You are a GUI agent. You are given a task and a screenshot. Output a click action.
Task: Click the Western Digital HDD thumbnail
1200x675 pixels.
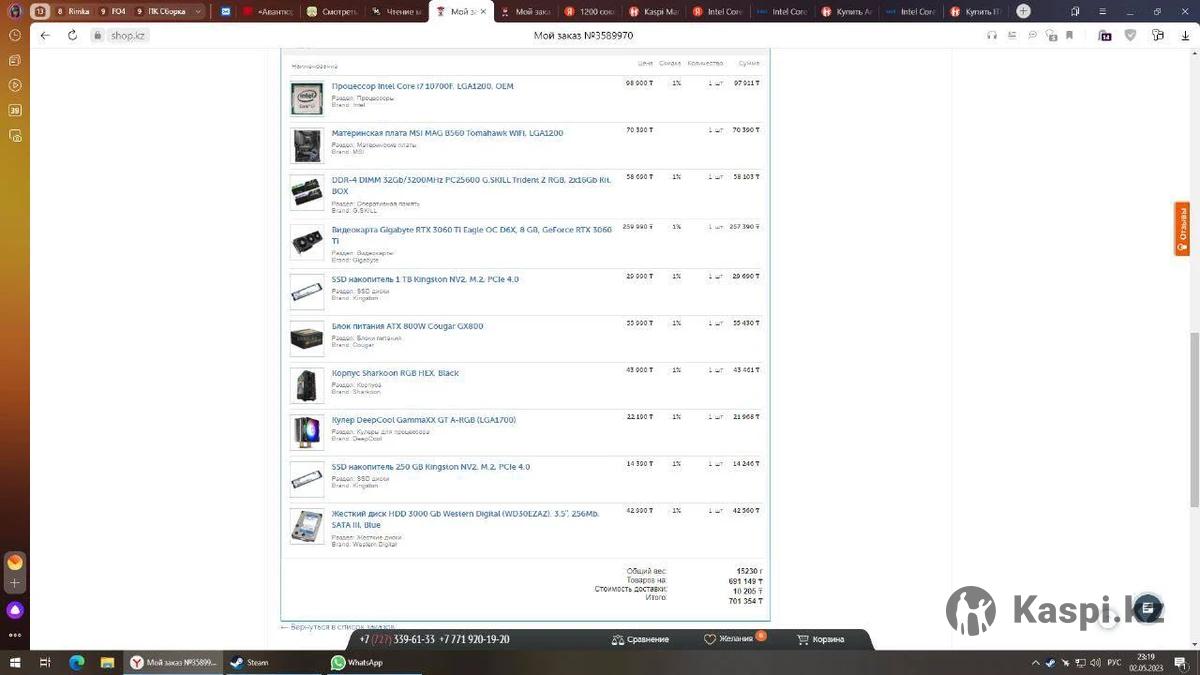(x=307, y=526)
